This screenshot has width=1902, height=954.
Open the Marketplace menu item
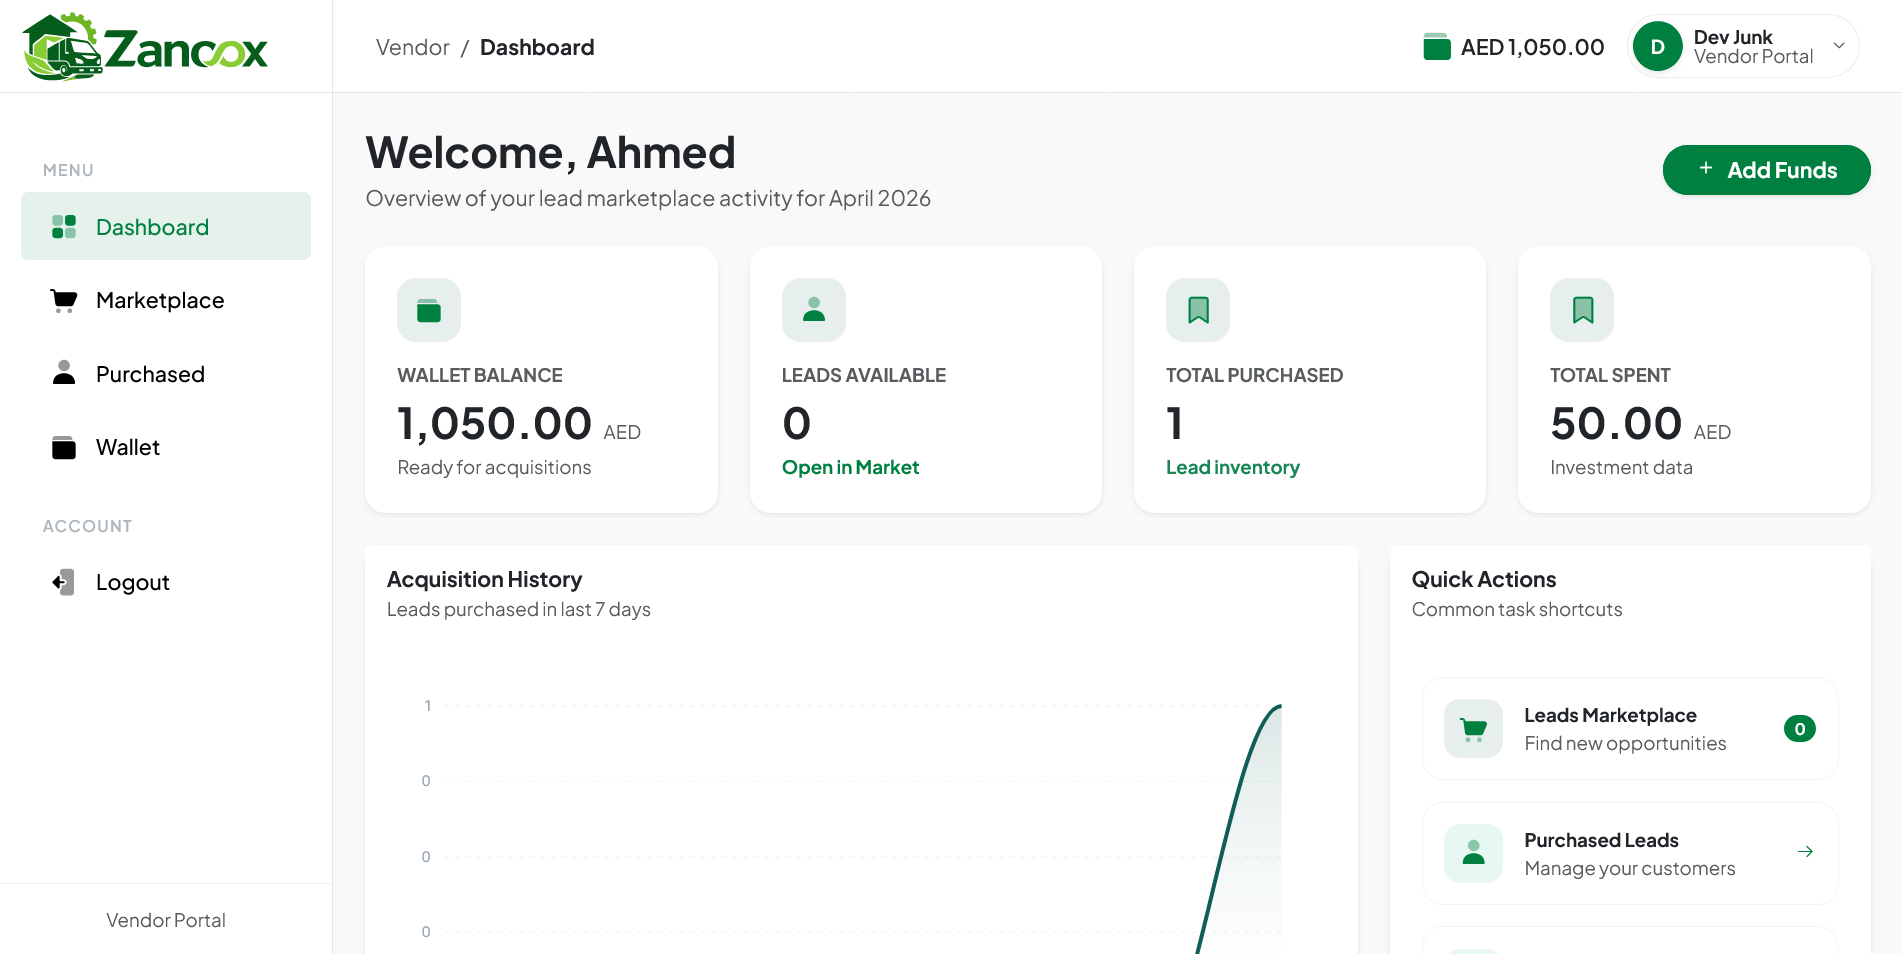(x=166, y=300)
